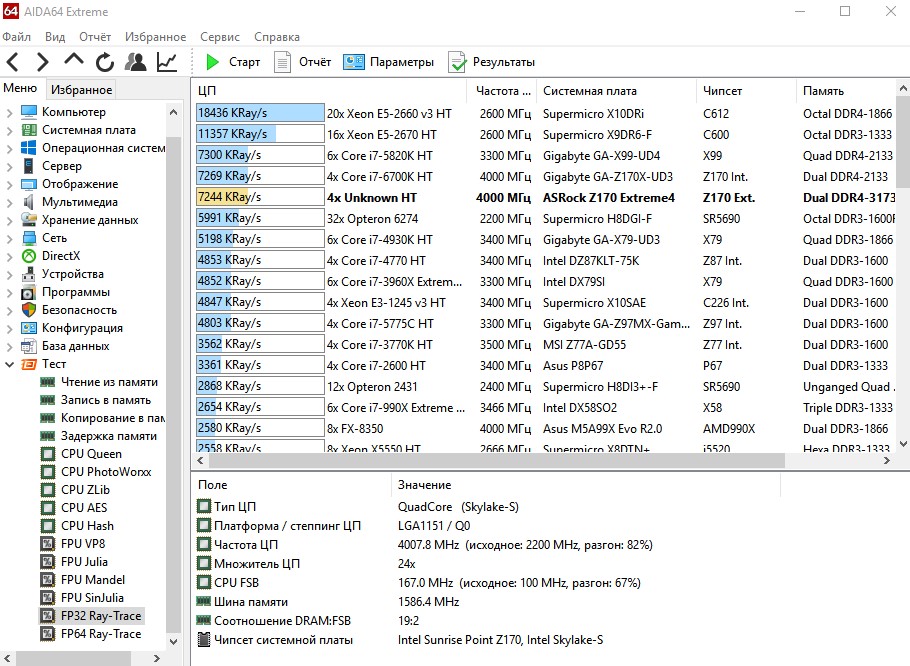Expand the Хранение данных tree node
The image size is (910, 666).
pos(9,220)
